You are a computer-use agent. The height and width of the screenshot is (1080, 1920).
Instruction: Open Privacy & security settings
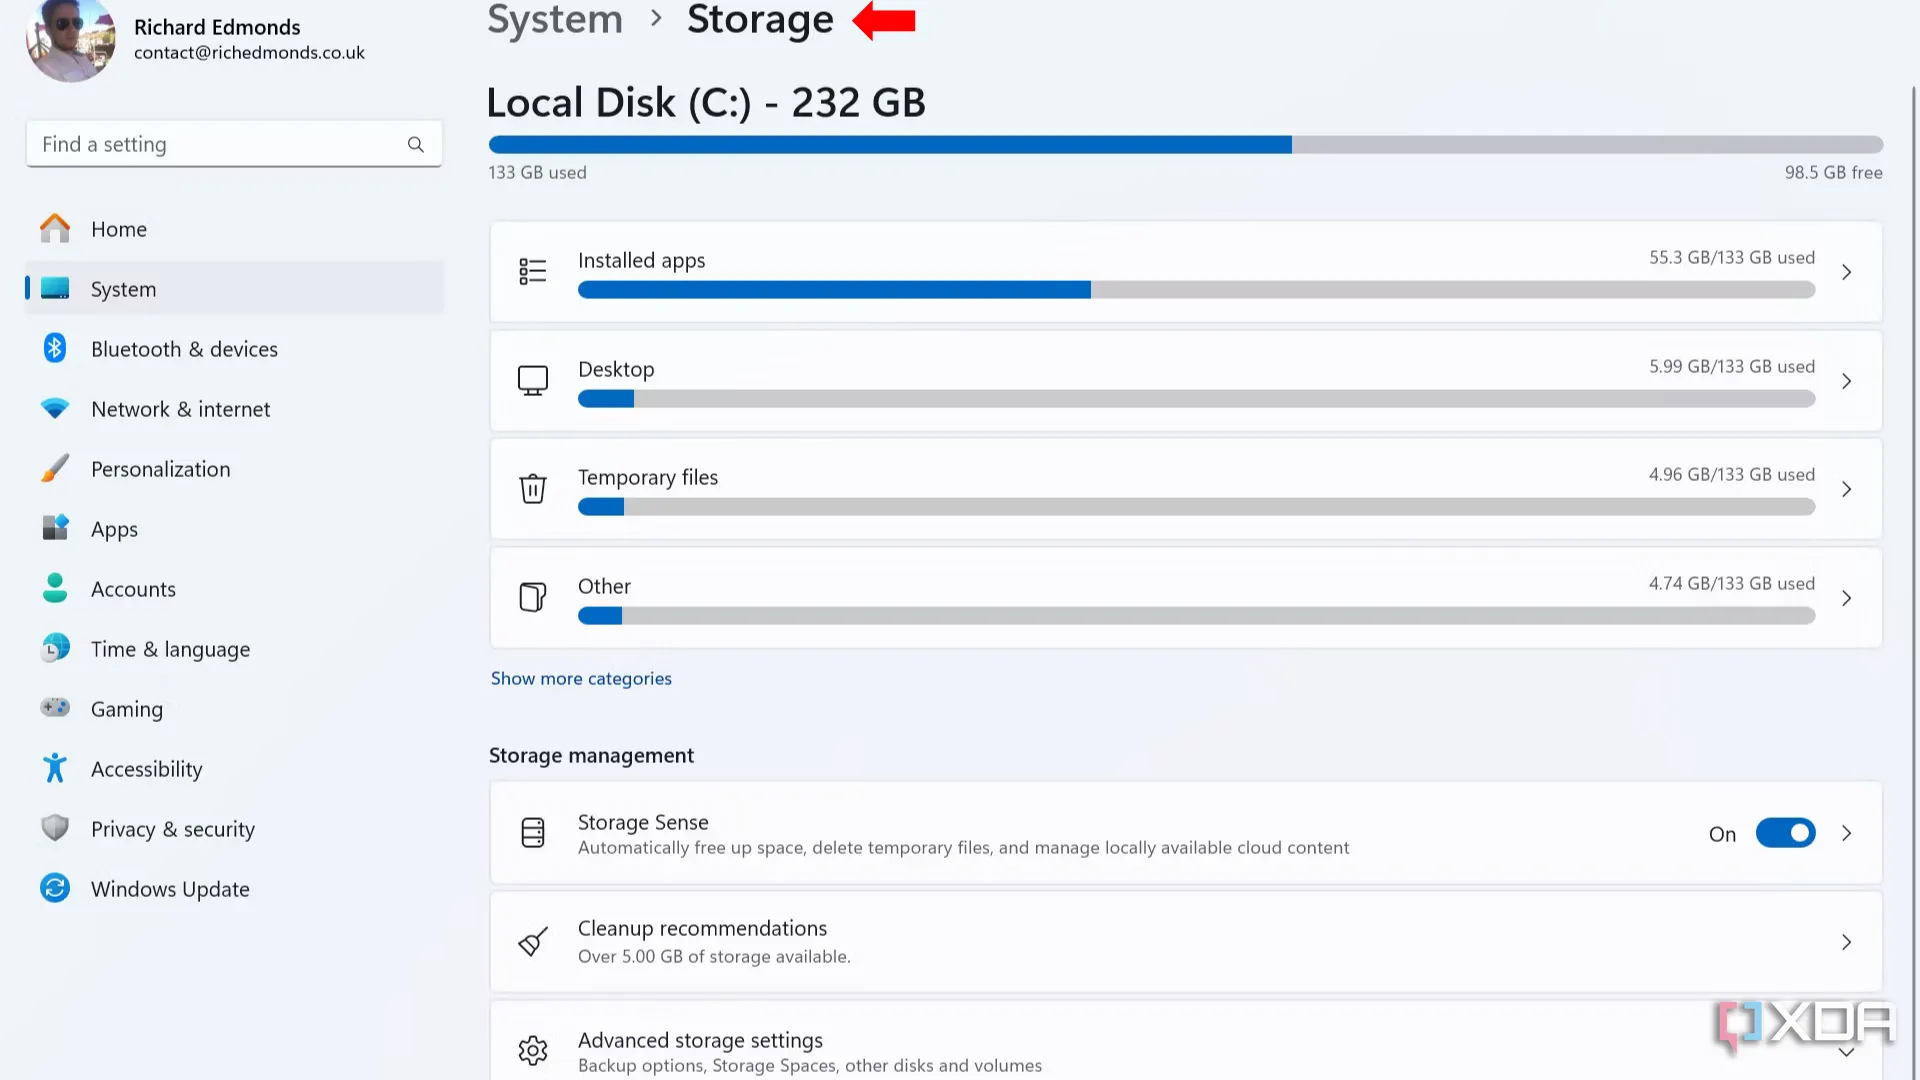pos(234,829)
